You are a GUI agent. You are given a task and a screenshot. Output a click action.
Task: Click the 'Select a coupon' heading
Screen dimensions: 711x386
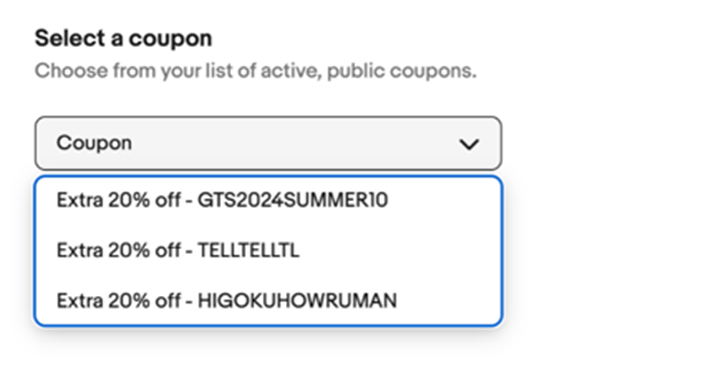click(x=123, y=38)
